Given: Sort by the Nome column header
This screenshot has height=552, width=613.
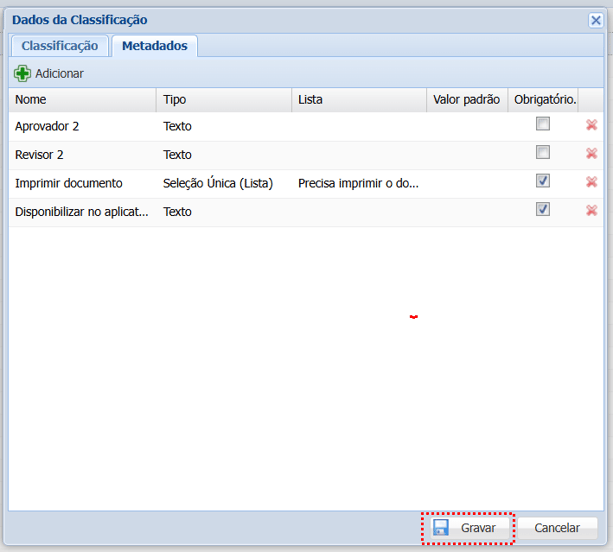Looking at the screenshot, I should click(82, 99).
